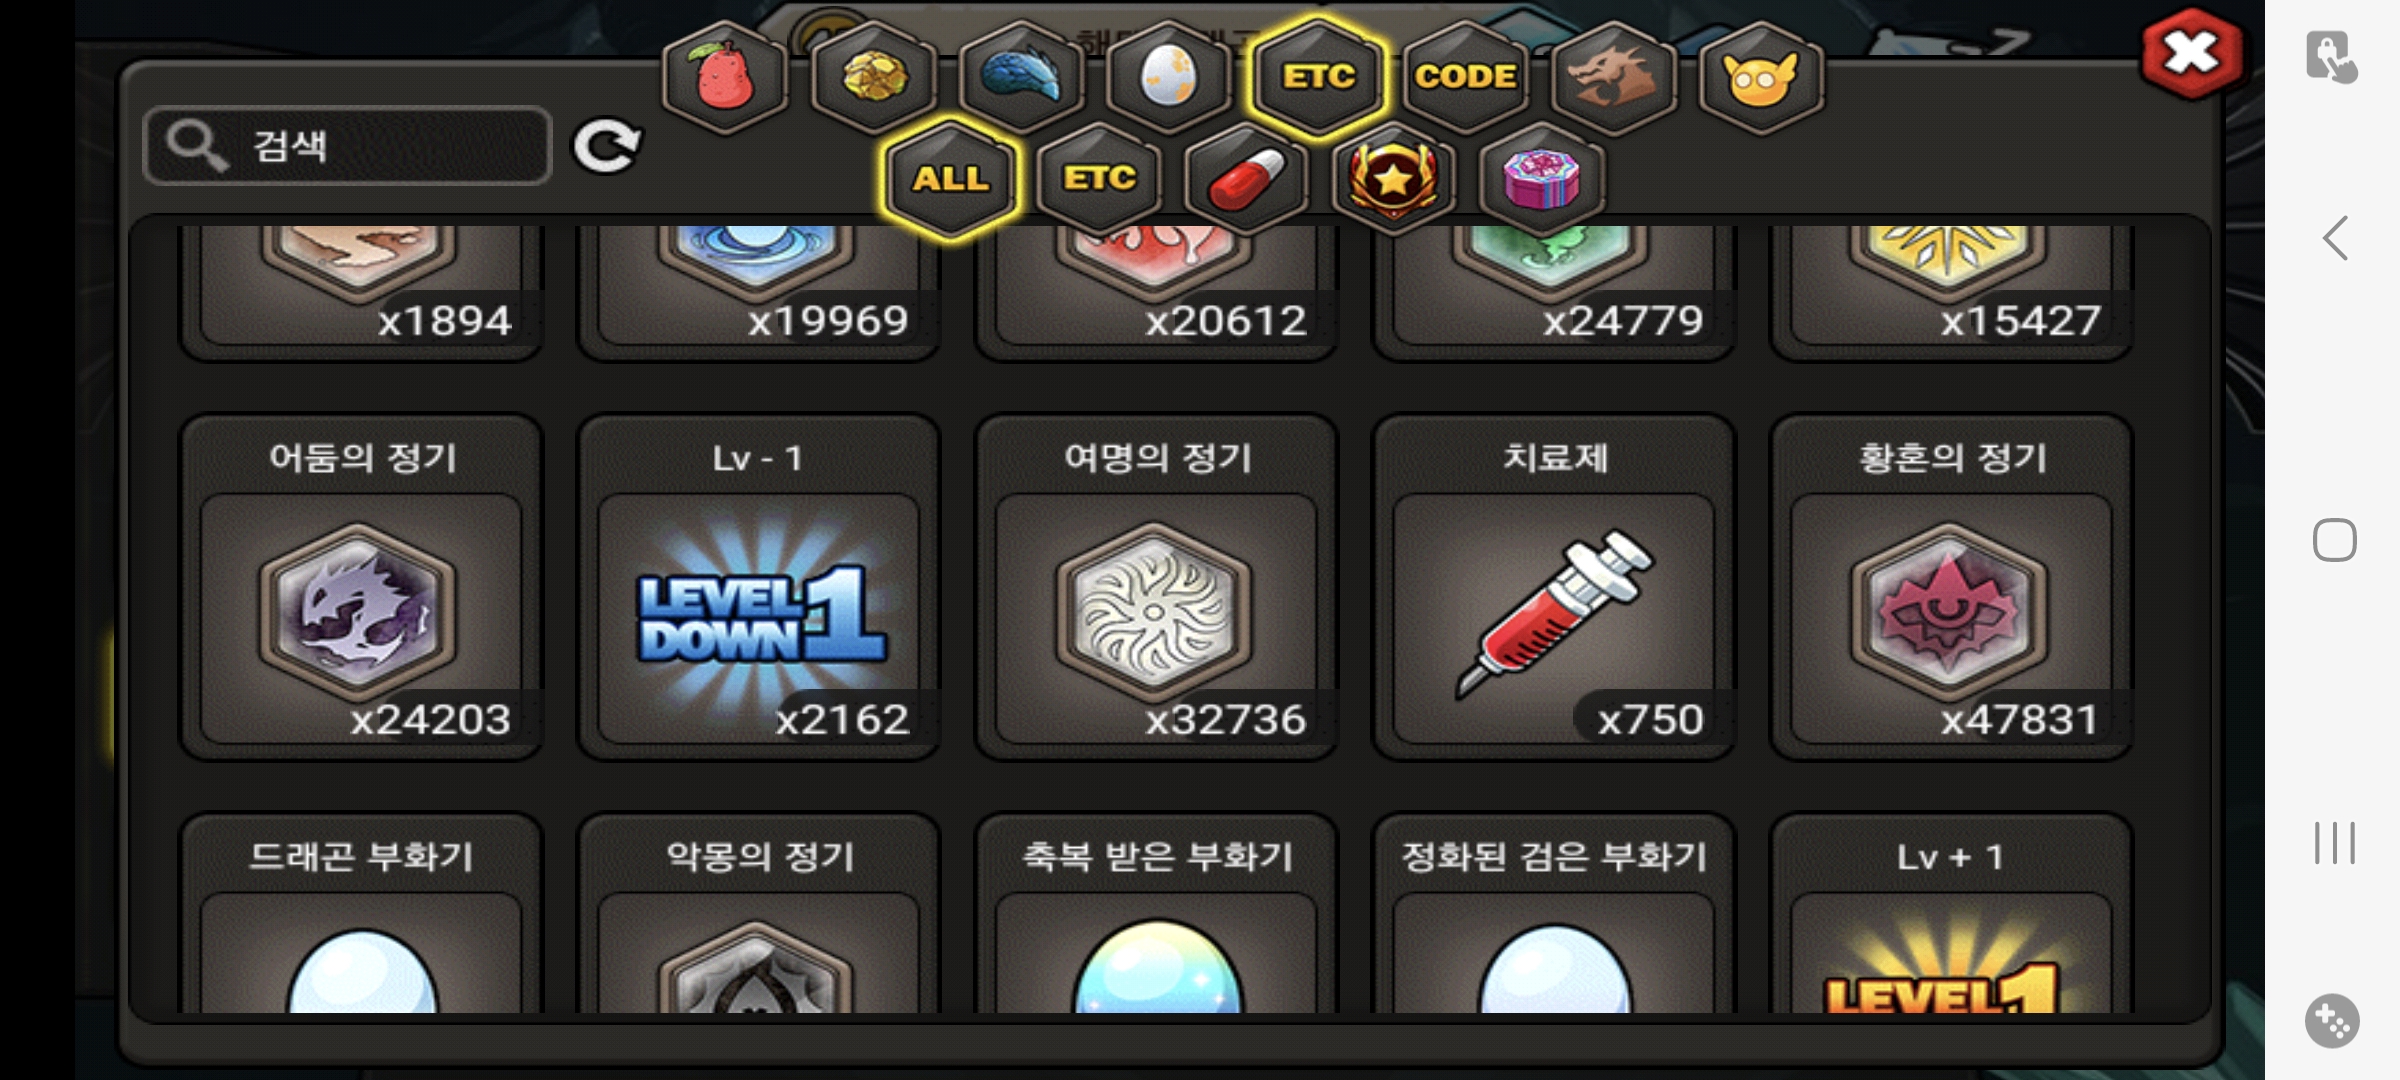
Task: Toggle the red capsule pill filter
Action: (x=1246, y=179)
